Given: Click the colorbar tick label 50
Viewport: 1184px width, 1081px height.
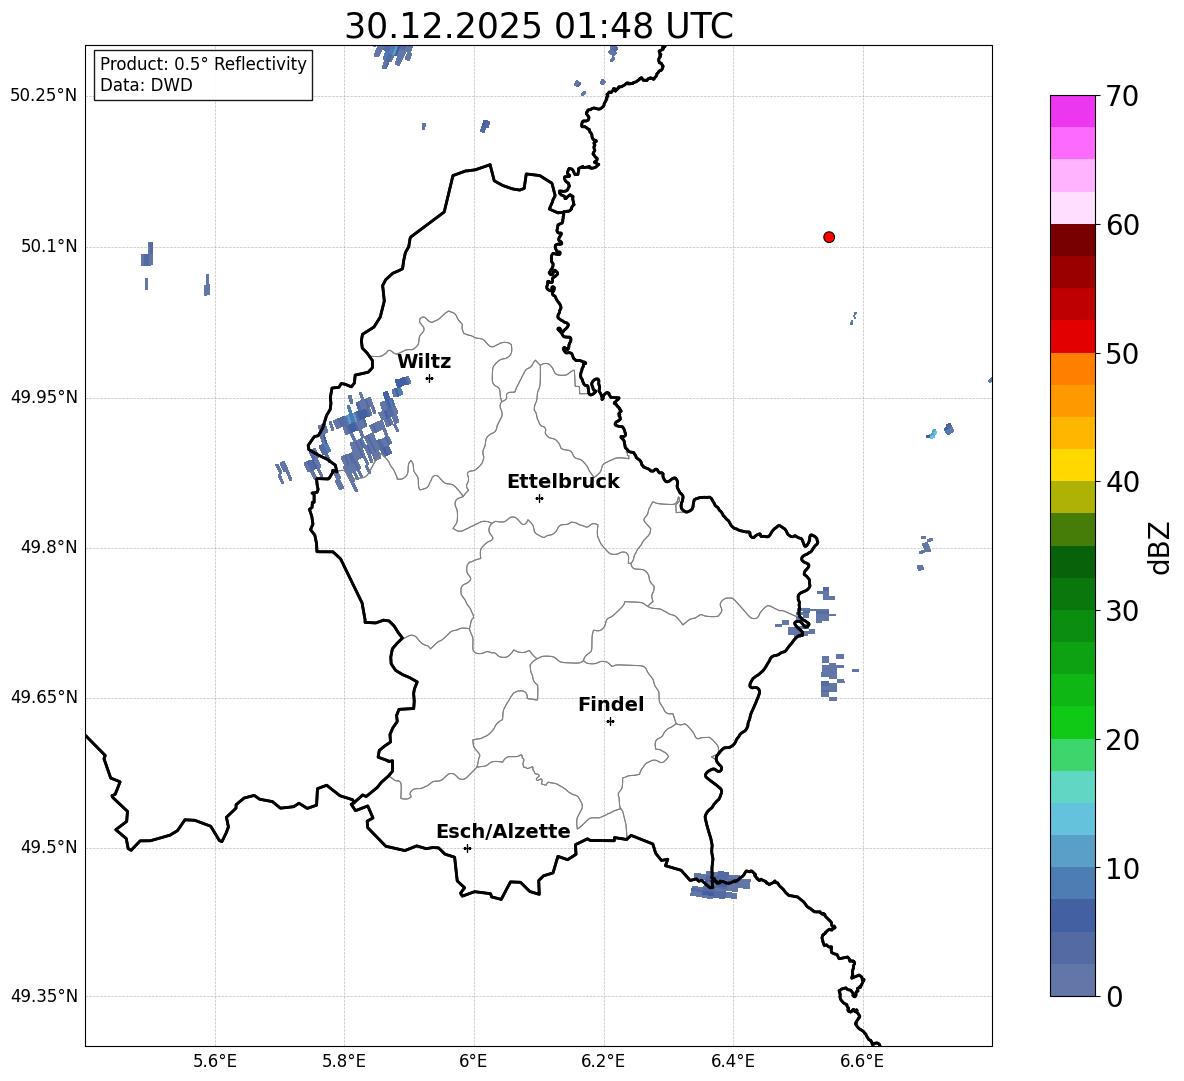Looking at the screenshot, I should [1122, 354].
